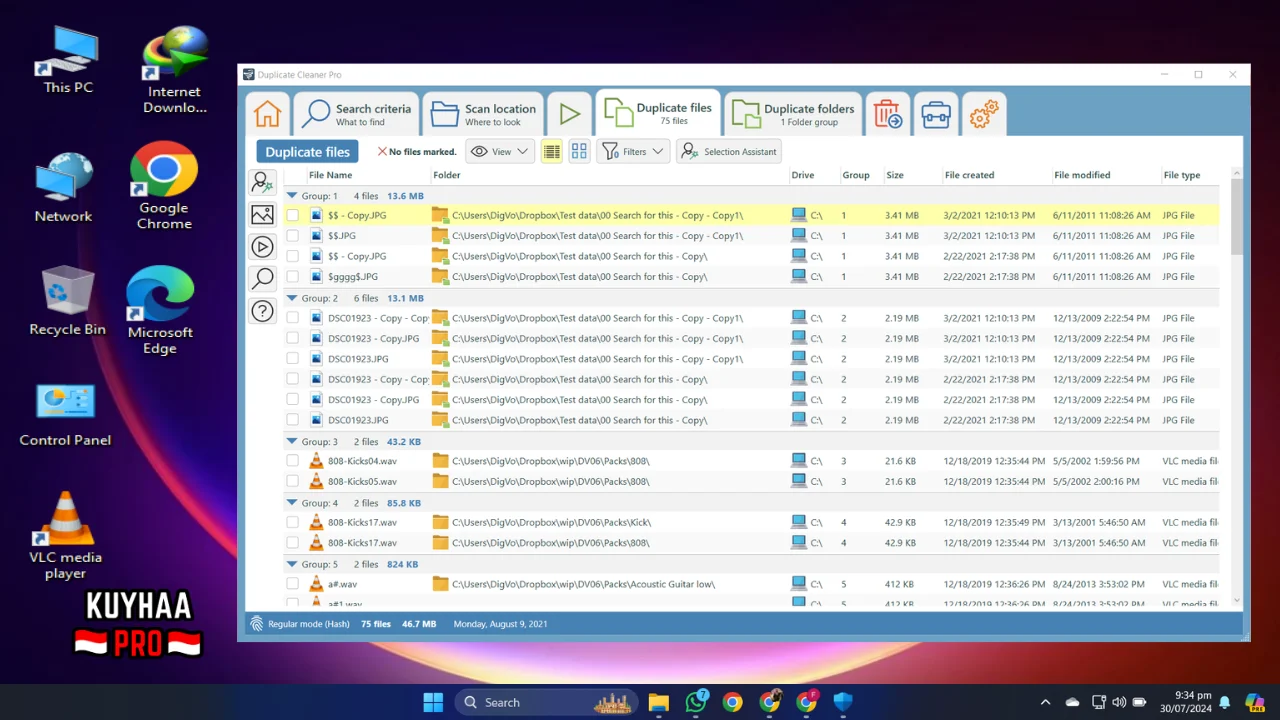
Task: Sort by the File created column header
Action: point(969,175)
